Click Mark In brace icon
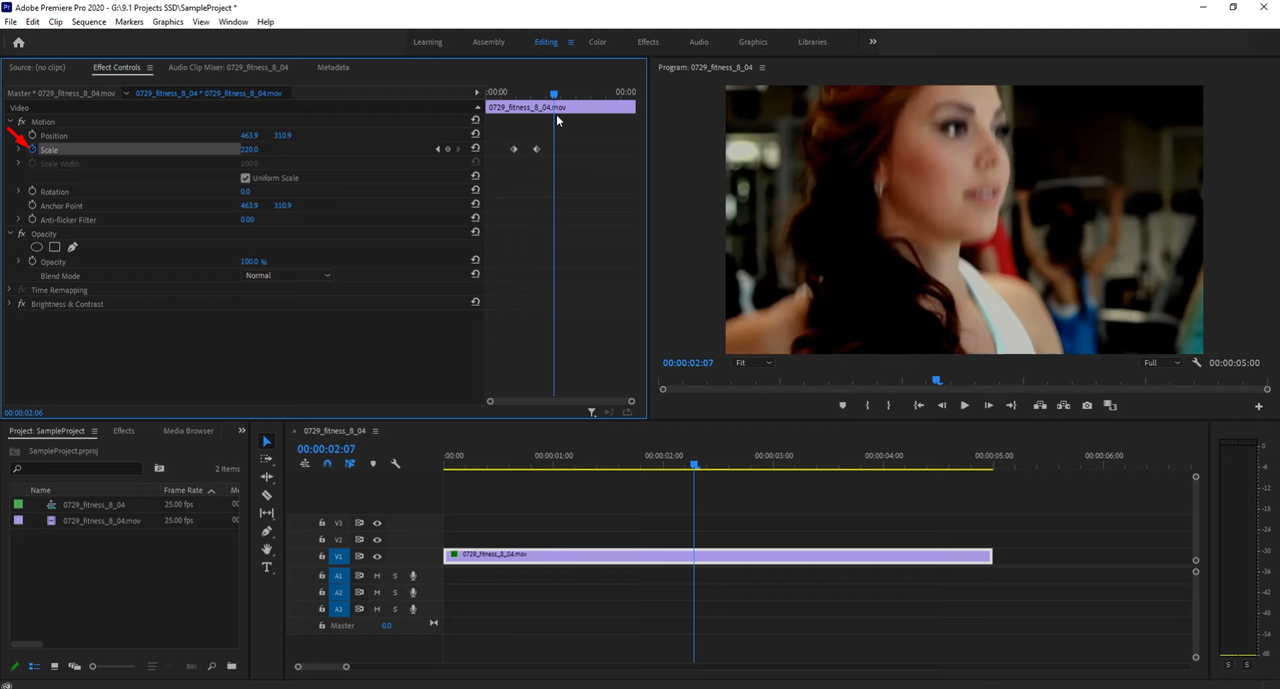Viewport: 1280px width, 689px height. point(866,405)
